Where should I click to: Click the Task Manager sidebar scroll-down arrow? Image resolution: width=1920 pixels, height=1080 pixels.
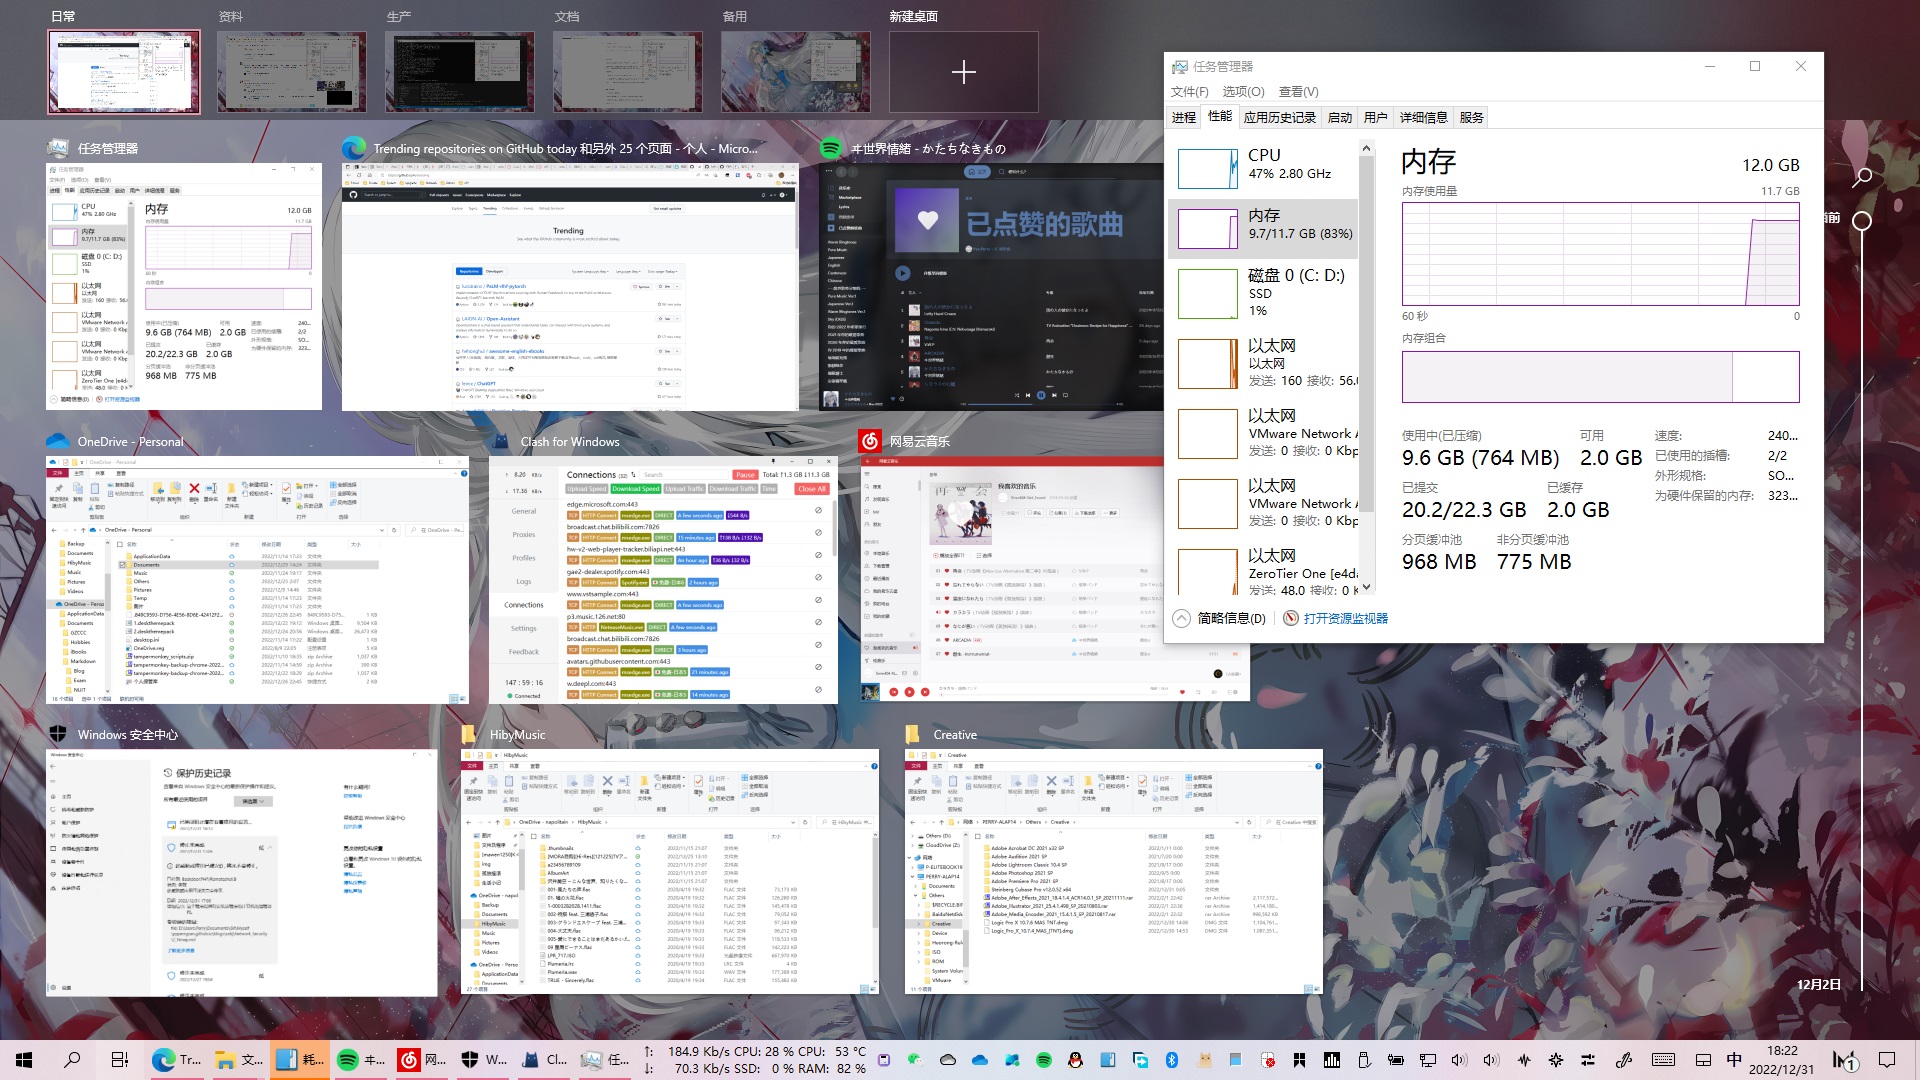coord(1366,588)
